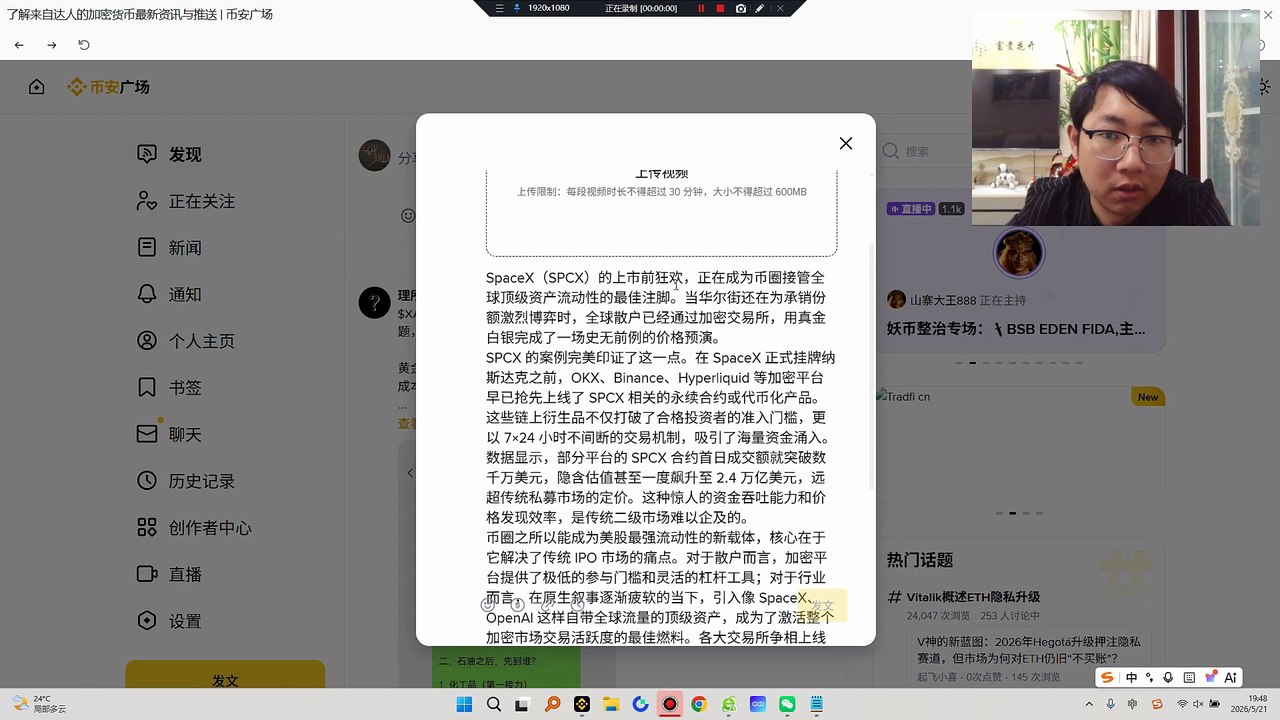Click the 发现 sidebar icon
This screenshot has width=1280, height=720.
point(147,154)
